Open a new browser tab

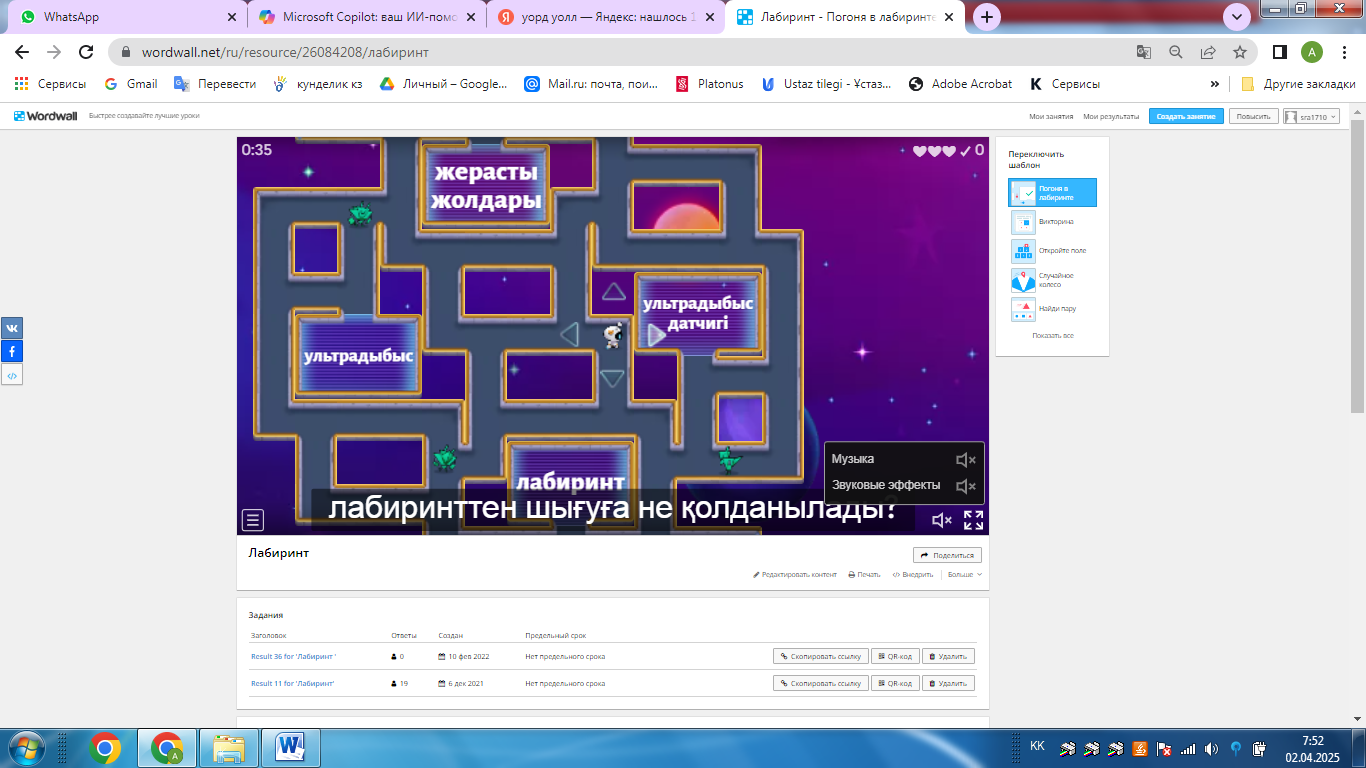click(x=987, y=17)
